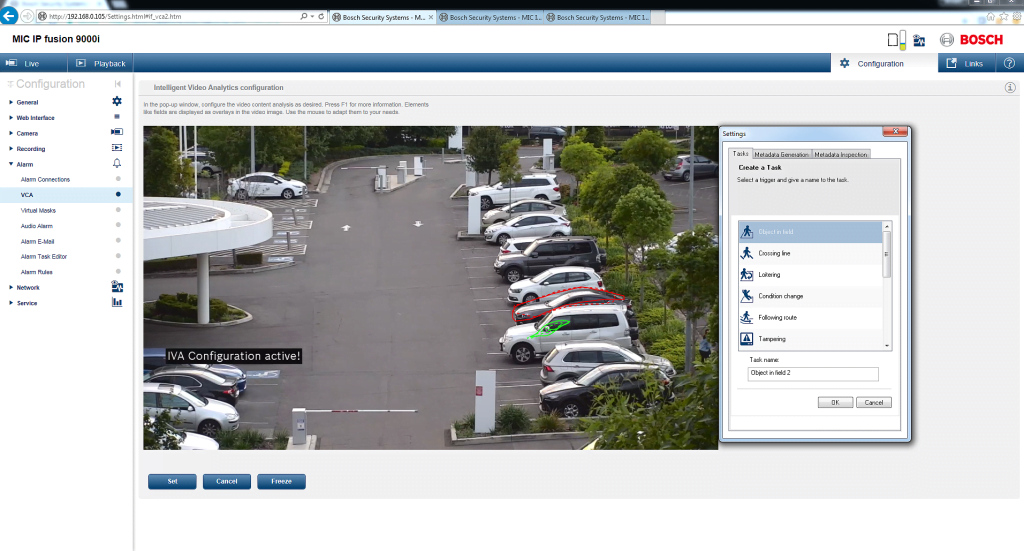Image resolution: width=1024 pixels, height=551 pixels.
Task: Click the help question mark icon
Action: coord(1009,63)
